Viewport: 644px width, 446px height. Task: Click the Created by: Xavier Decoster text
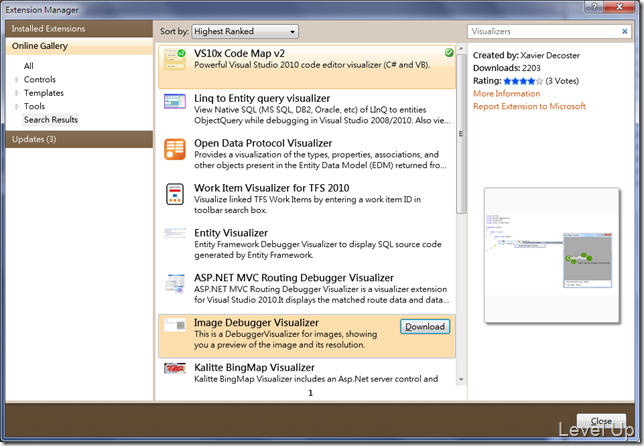526,55
